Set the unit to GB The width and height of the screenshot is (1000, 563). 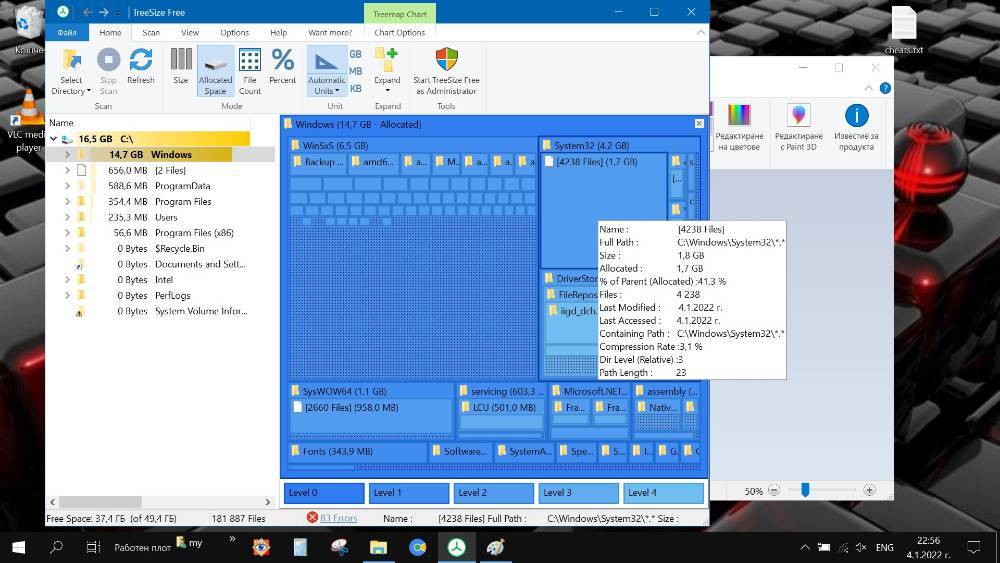[356, 54]
